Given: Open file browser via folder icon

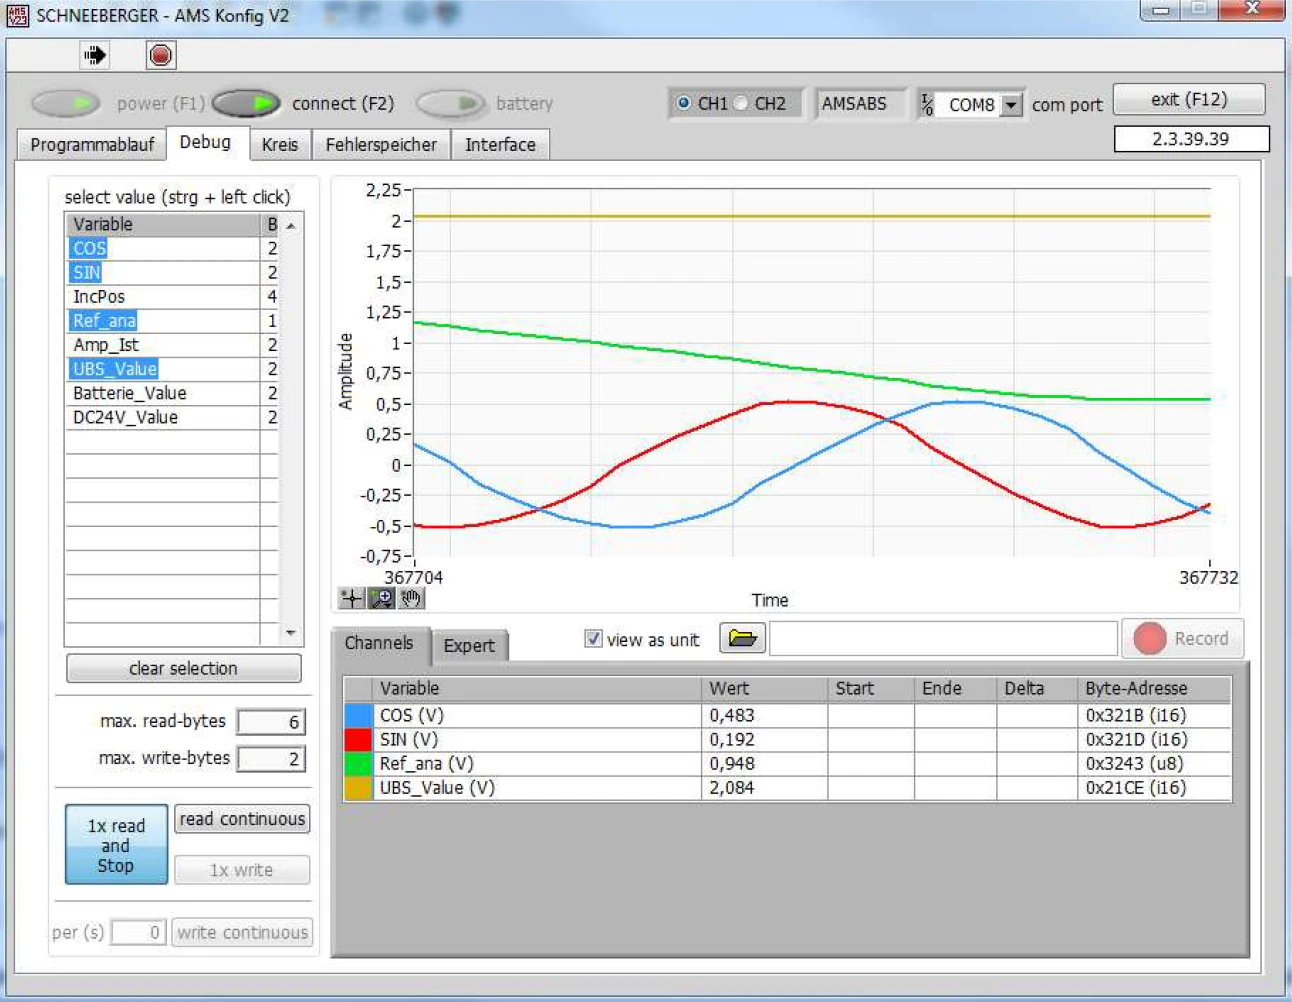Looking at the screenshot, I should (x=742, y=638).
